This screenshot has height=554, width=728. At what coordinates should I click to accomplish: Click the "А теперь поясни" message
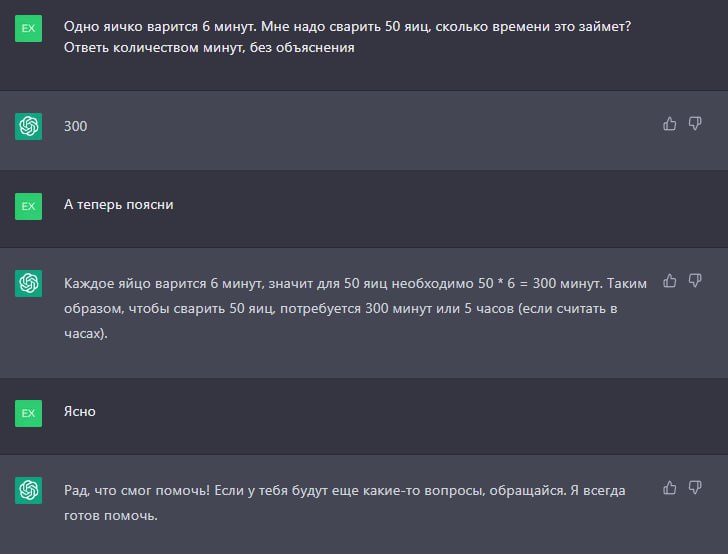118,205
